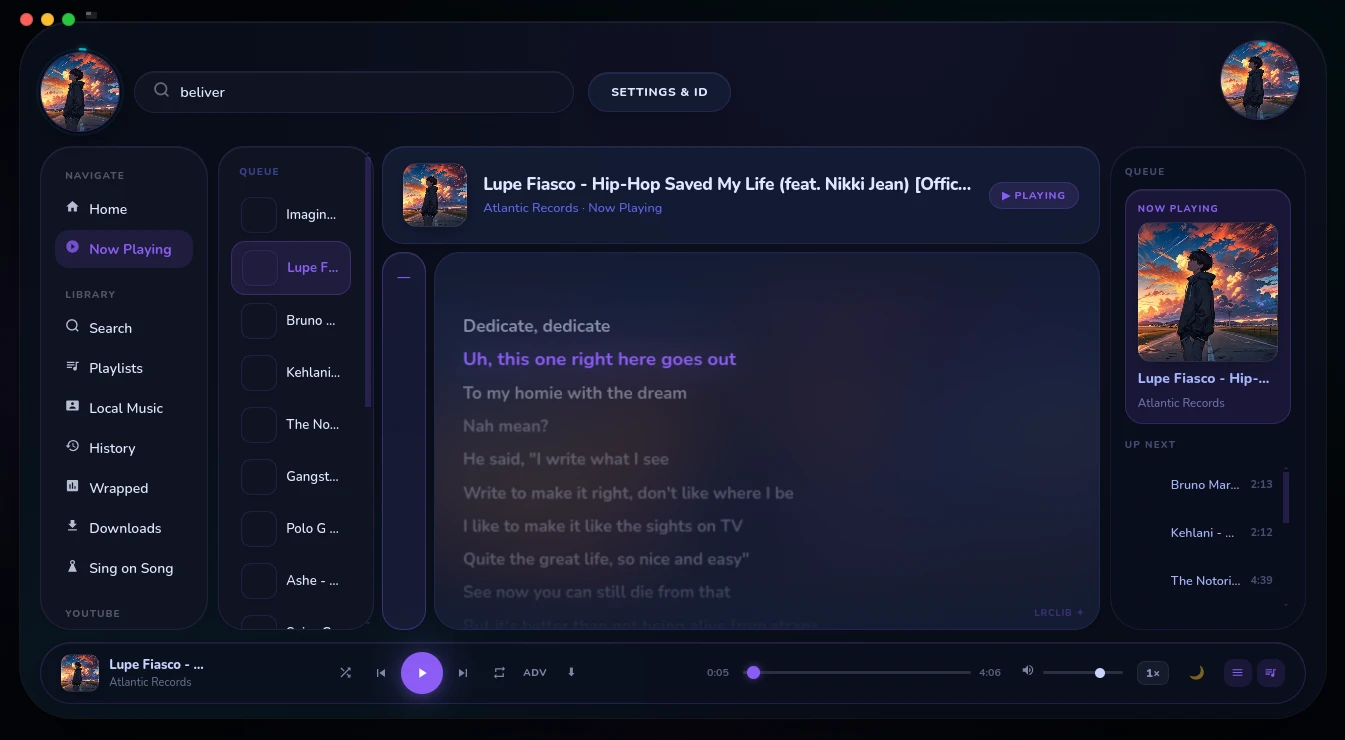Mute using the volume speaker icon

pos(1027,671)
